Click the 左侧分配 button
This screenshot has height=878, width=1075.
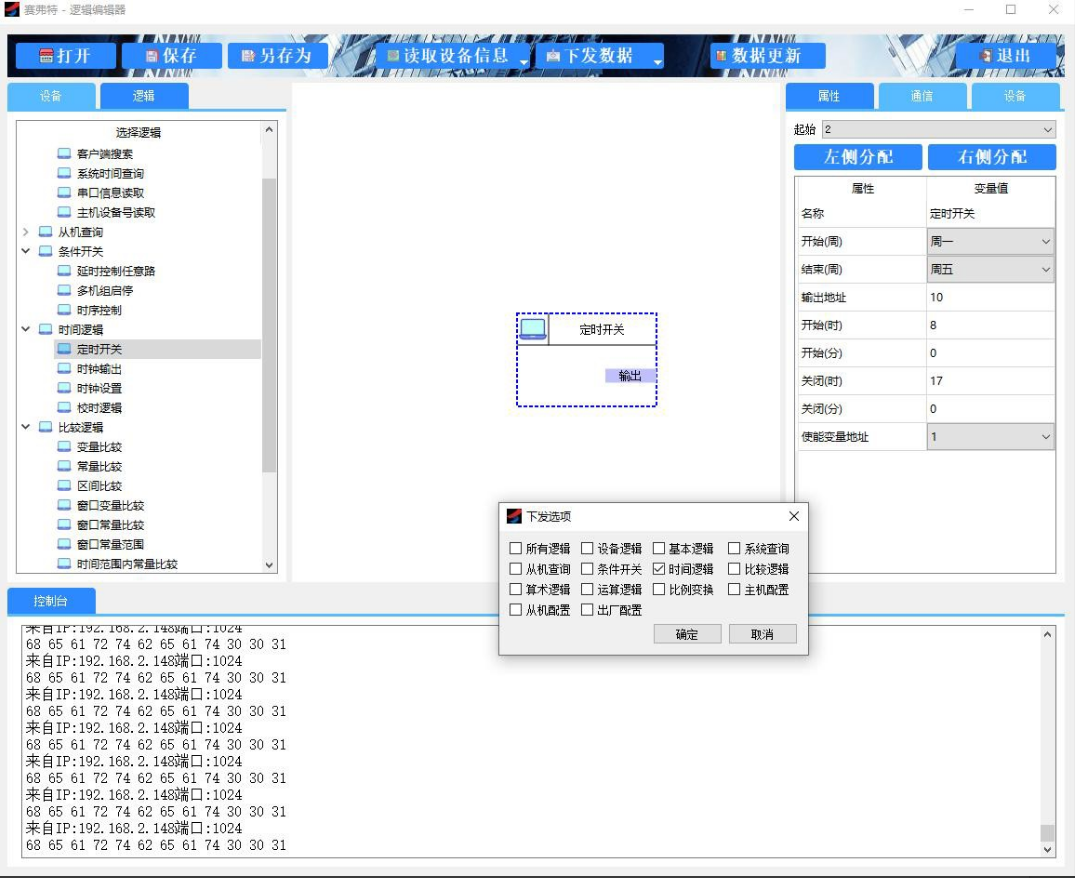point(857,157)
